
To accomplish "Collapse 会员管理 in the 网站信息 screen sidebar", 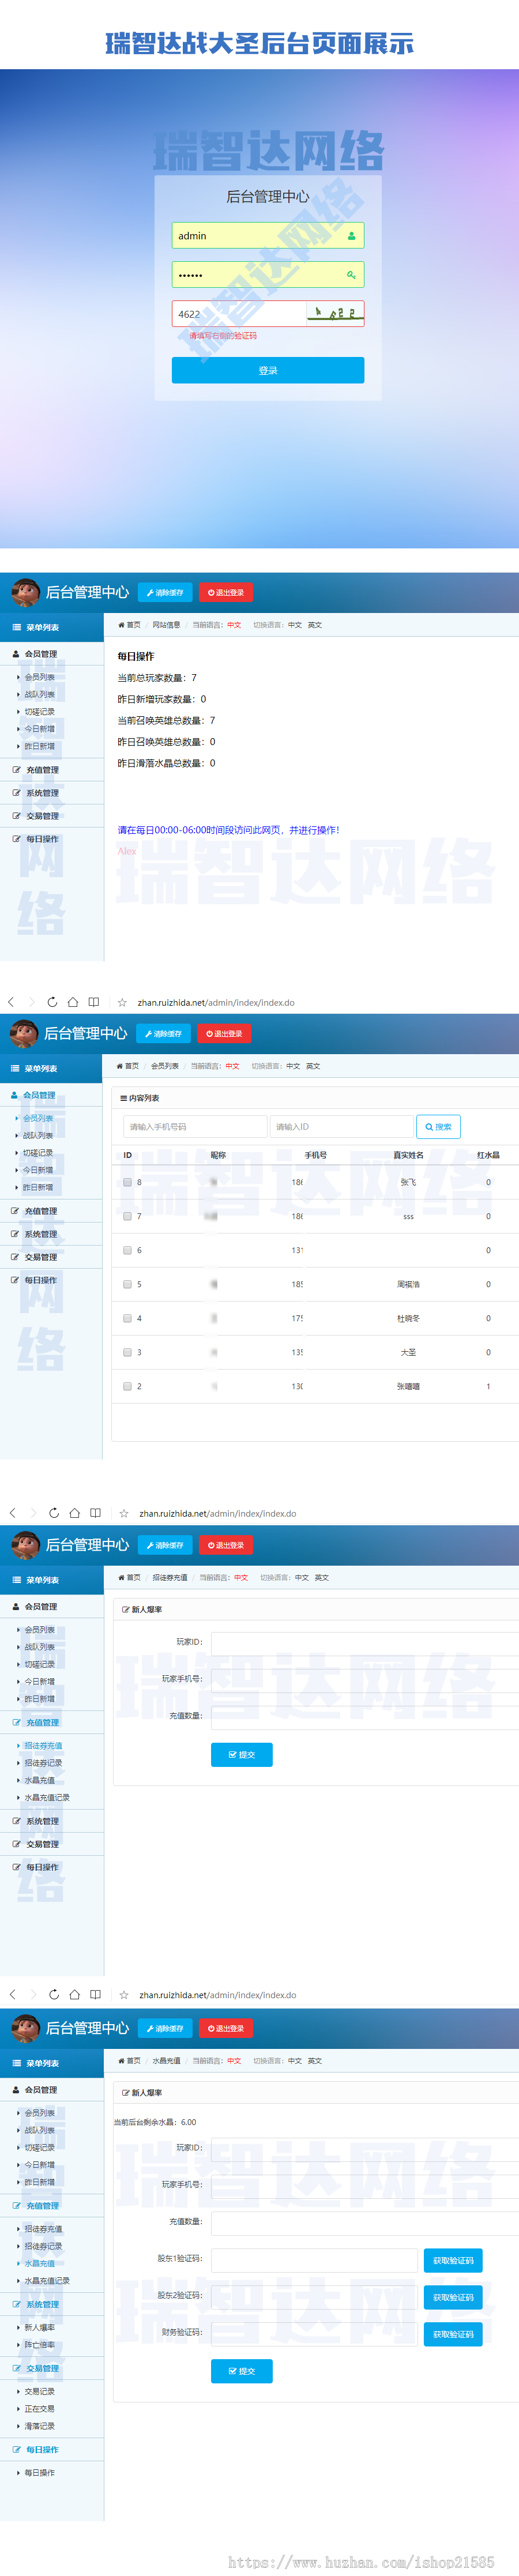I will 52,654.
